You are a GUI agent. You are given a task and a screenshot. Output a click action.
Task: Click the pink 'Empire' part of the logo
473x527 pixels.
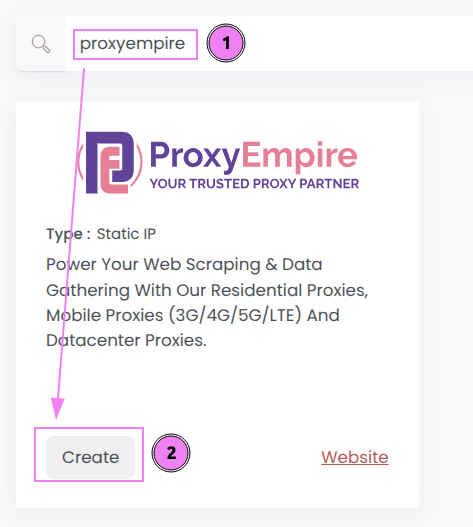click(x=300, y=155)
